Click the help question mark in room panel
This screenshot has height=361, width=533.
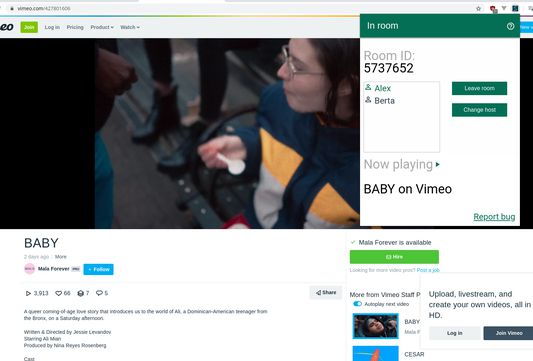coord(510,26)
